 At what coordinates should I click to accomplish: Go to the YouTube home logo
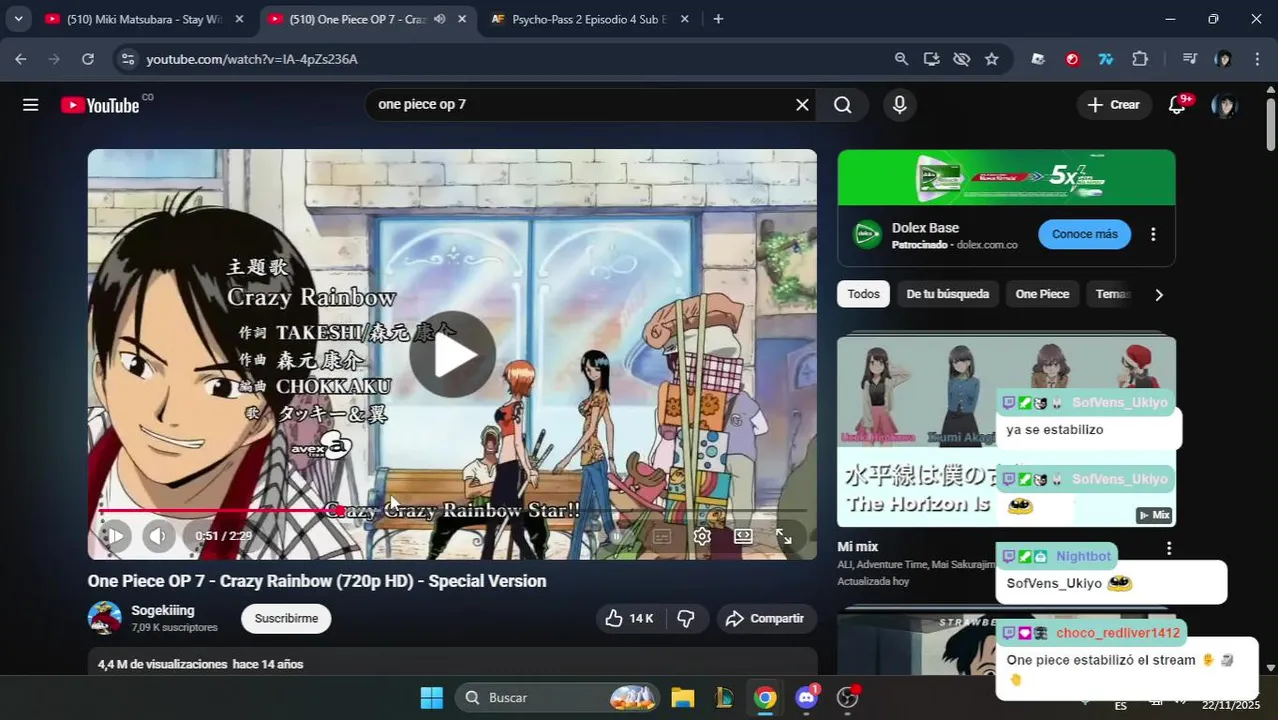coord(100,105)
